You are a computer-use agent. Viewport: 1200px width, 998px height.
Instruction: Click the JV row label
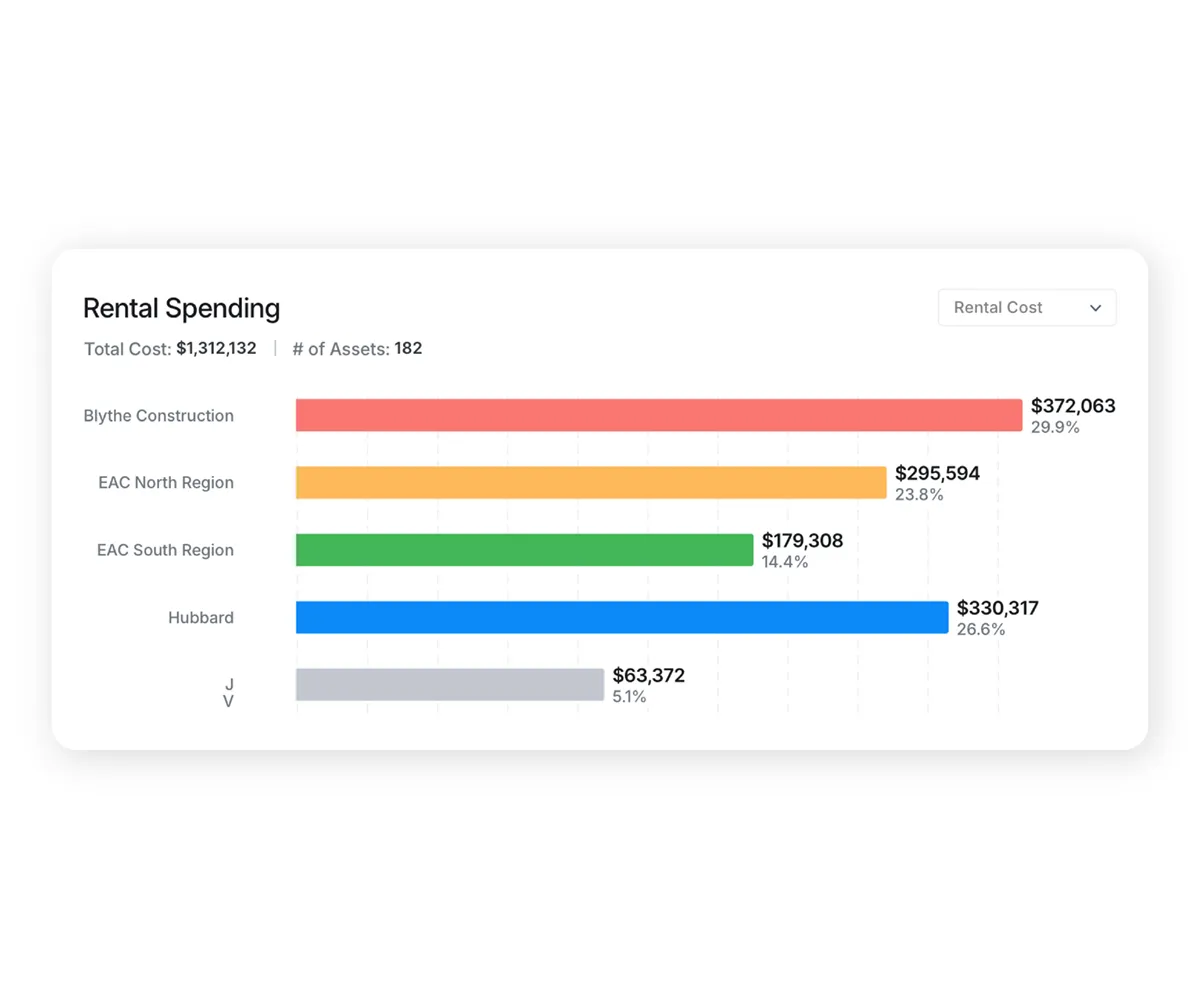click(229, 692)
